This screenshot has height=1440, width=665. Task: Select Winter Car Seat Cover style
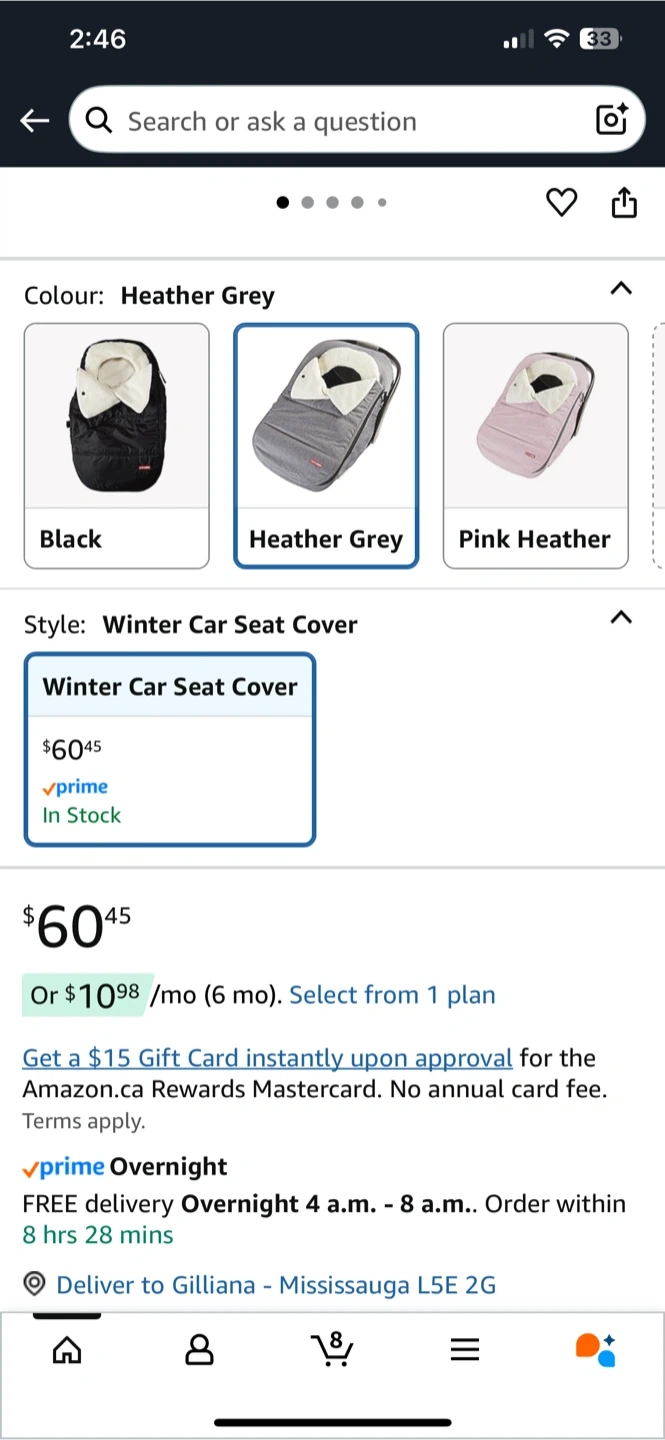pyautogui.click(x=170, y=749)
